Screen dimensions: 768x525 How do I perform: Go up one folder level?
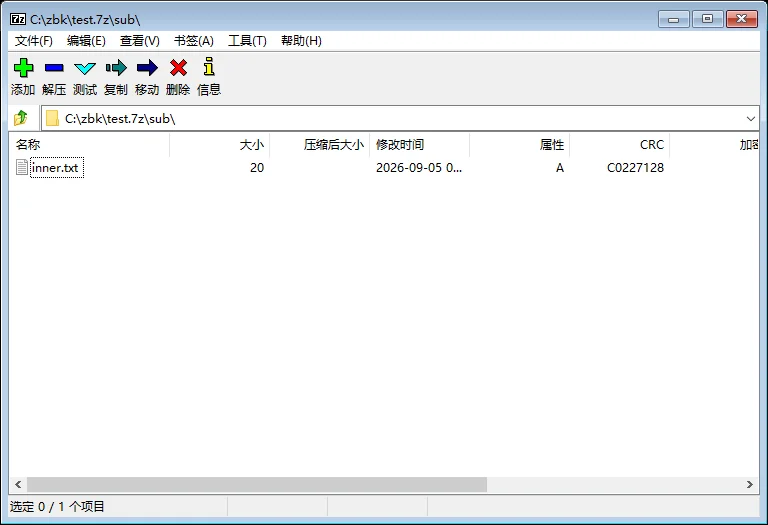[x=21, y=118]
